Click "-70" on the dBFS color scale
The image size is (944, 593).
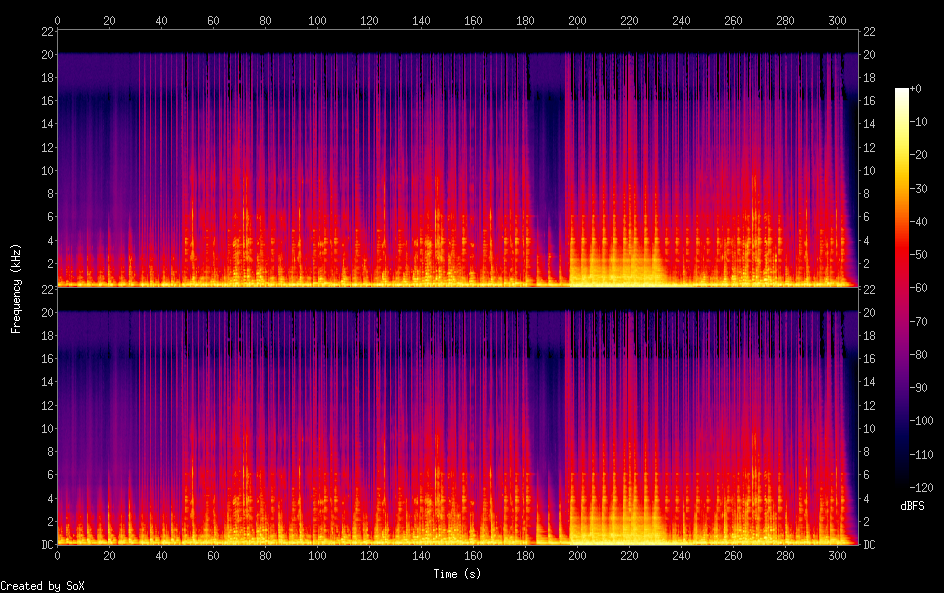pyautogui.click(x=918, y=321)
